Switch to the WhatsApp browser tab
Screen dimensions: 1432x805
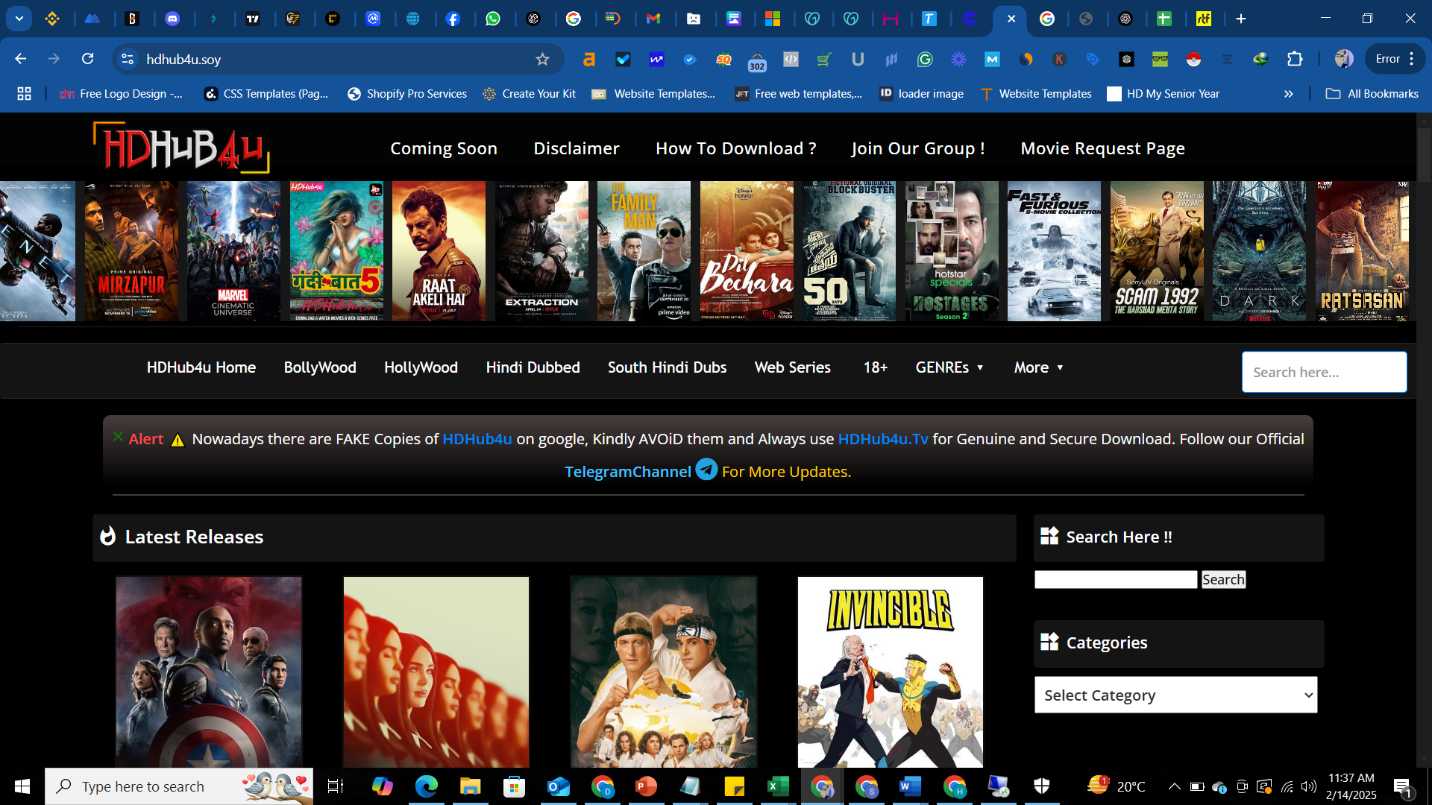493,18
